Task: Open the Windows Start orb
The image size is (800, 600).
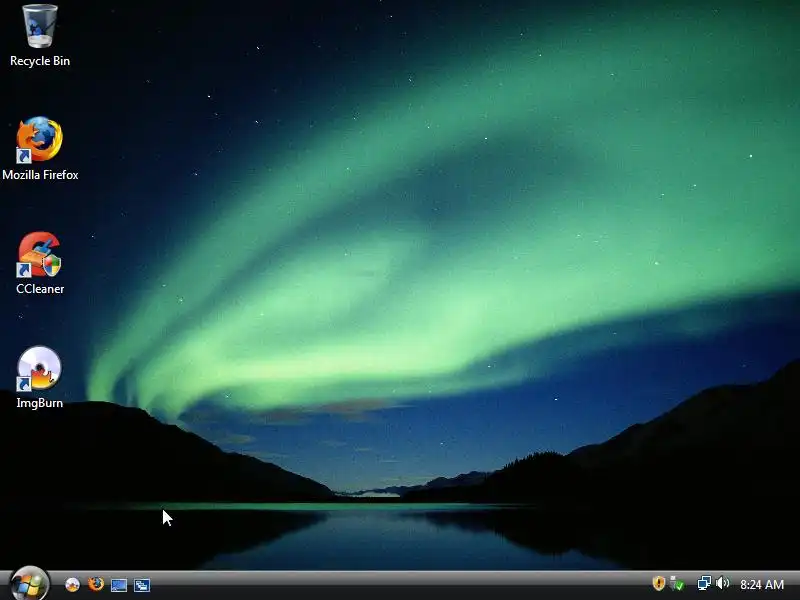Action: 29,584
